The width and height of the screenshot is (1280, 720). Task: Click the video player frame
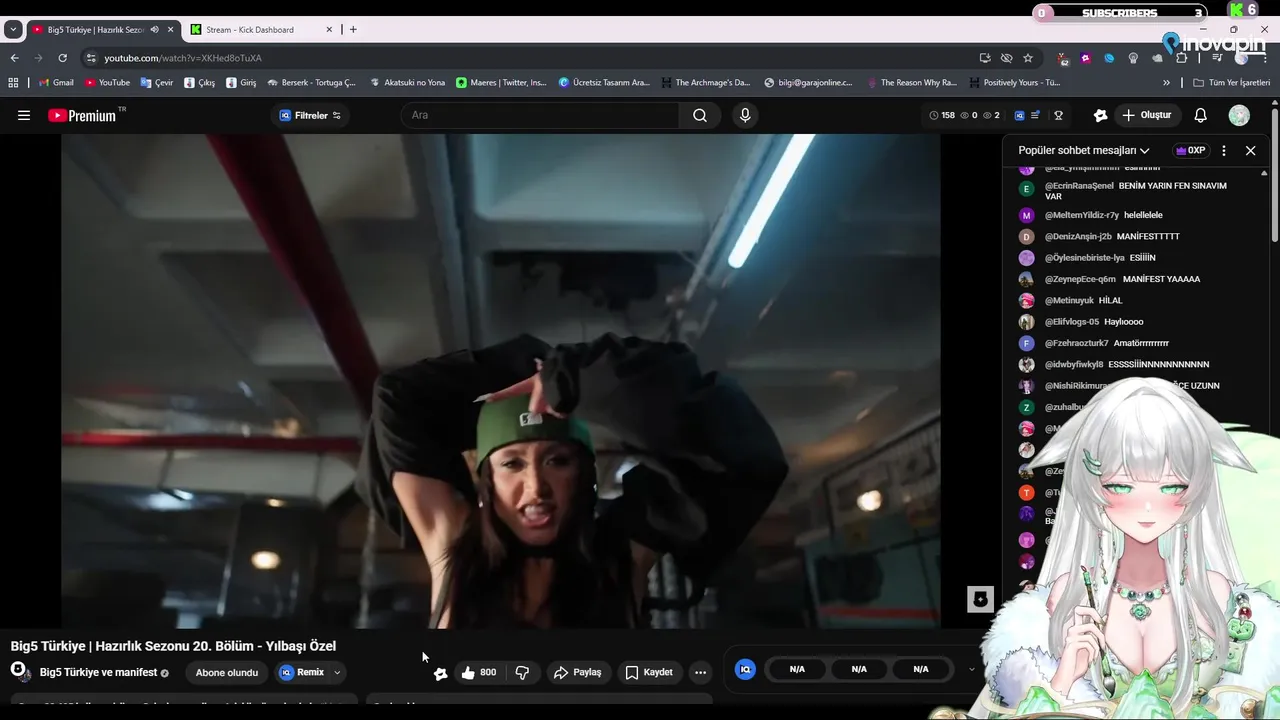pos(500,381)
